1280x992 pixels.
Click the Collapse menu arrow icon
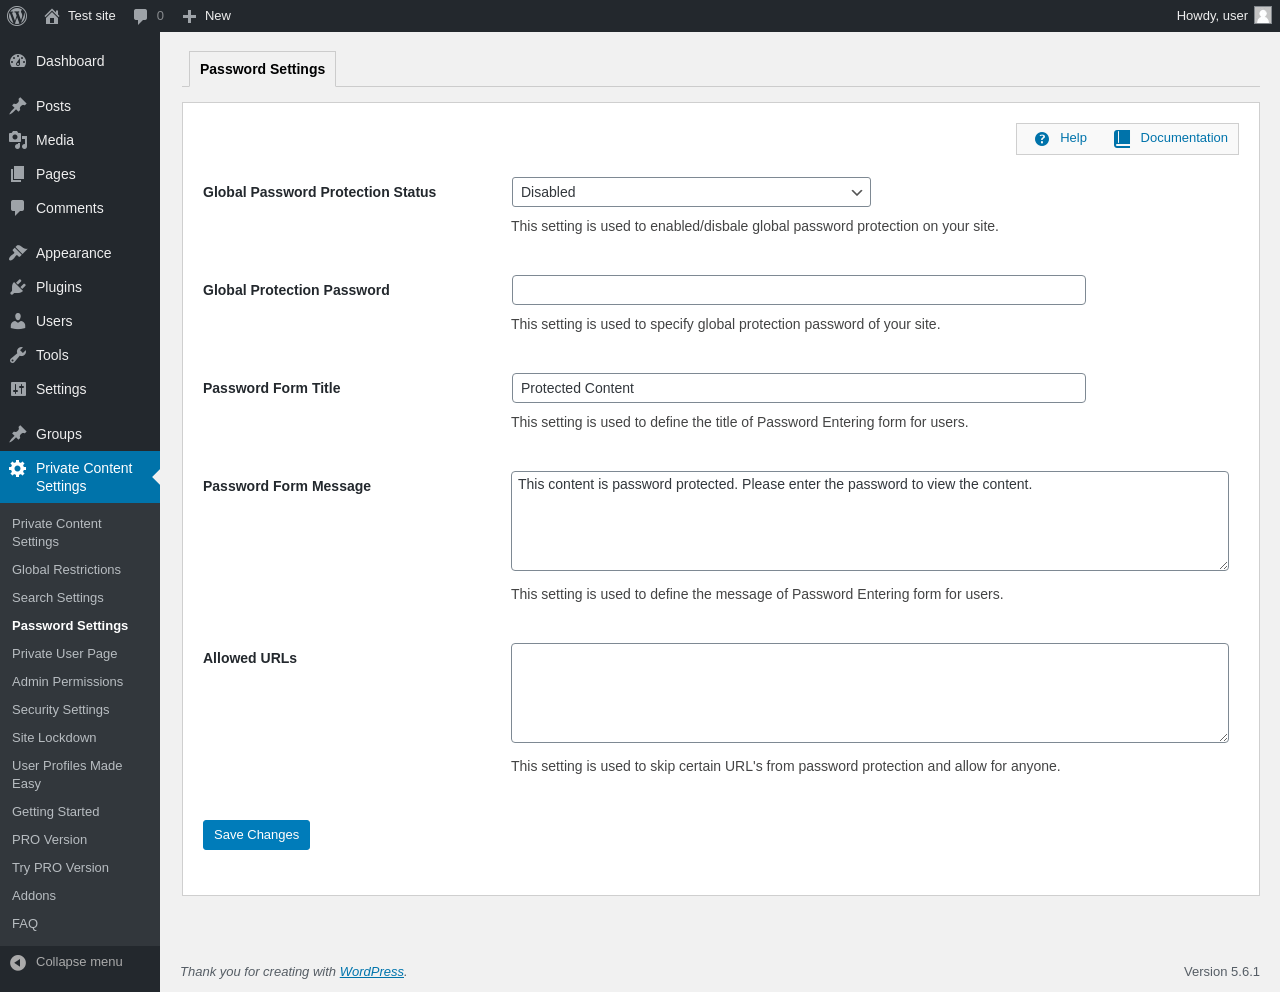click(x=18, y=962)
